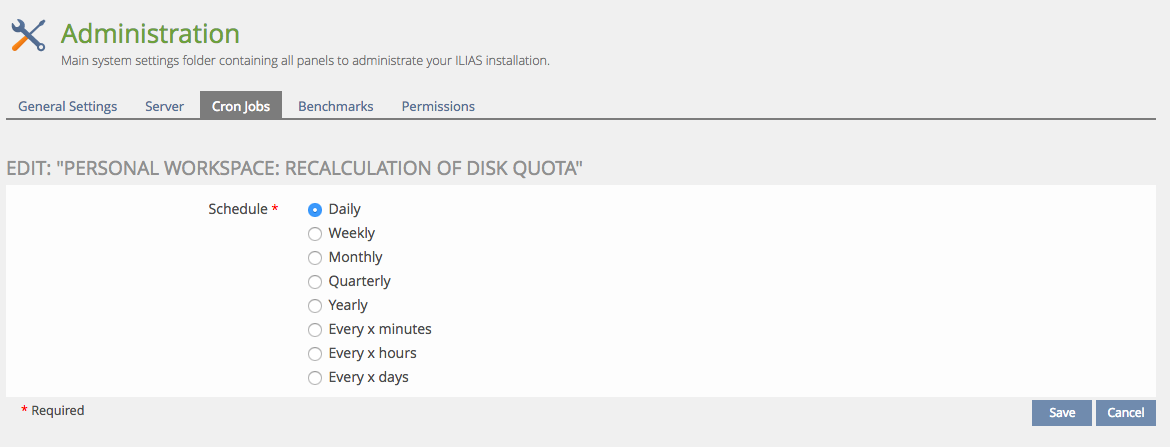
Task: Open the Permissions tab
Action: [438, 106]
